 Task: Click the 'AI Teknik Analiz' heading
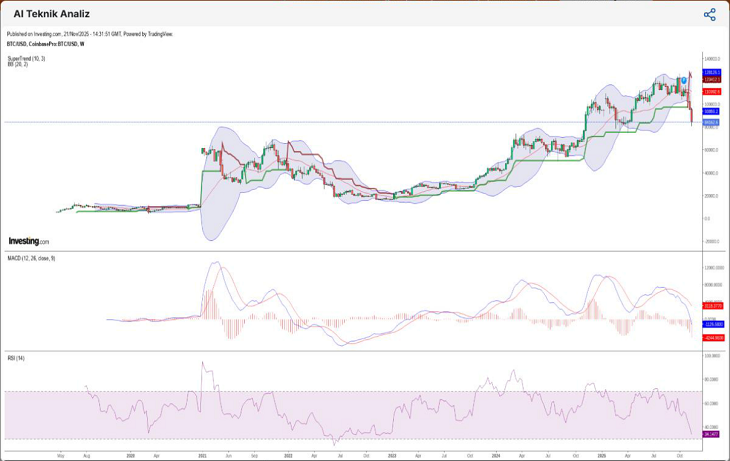pos(51,14)
